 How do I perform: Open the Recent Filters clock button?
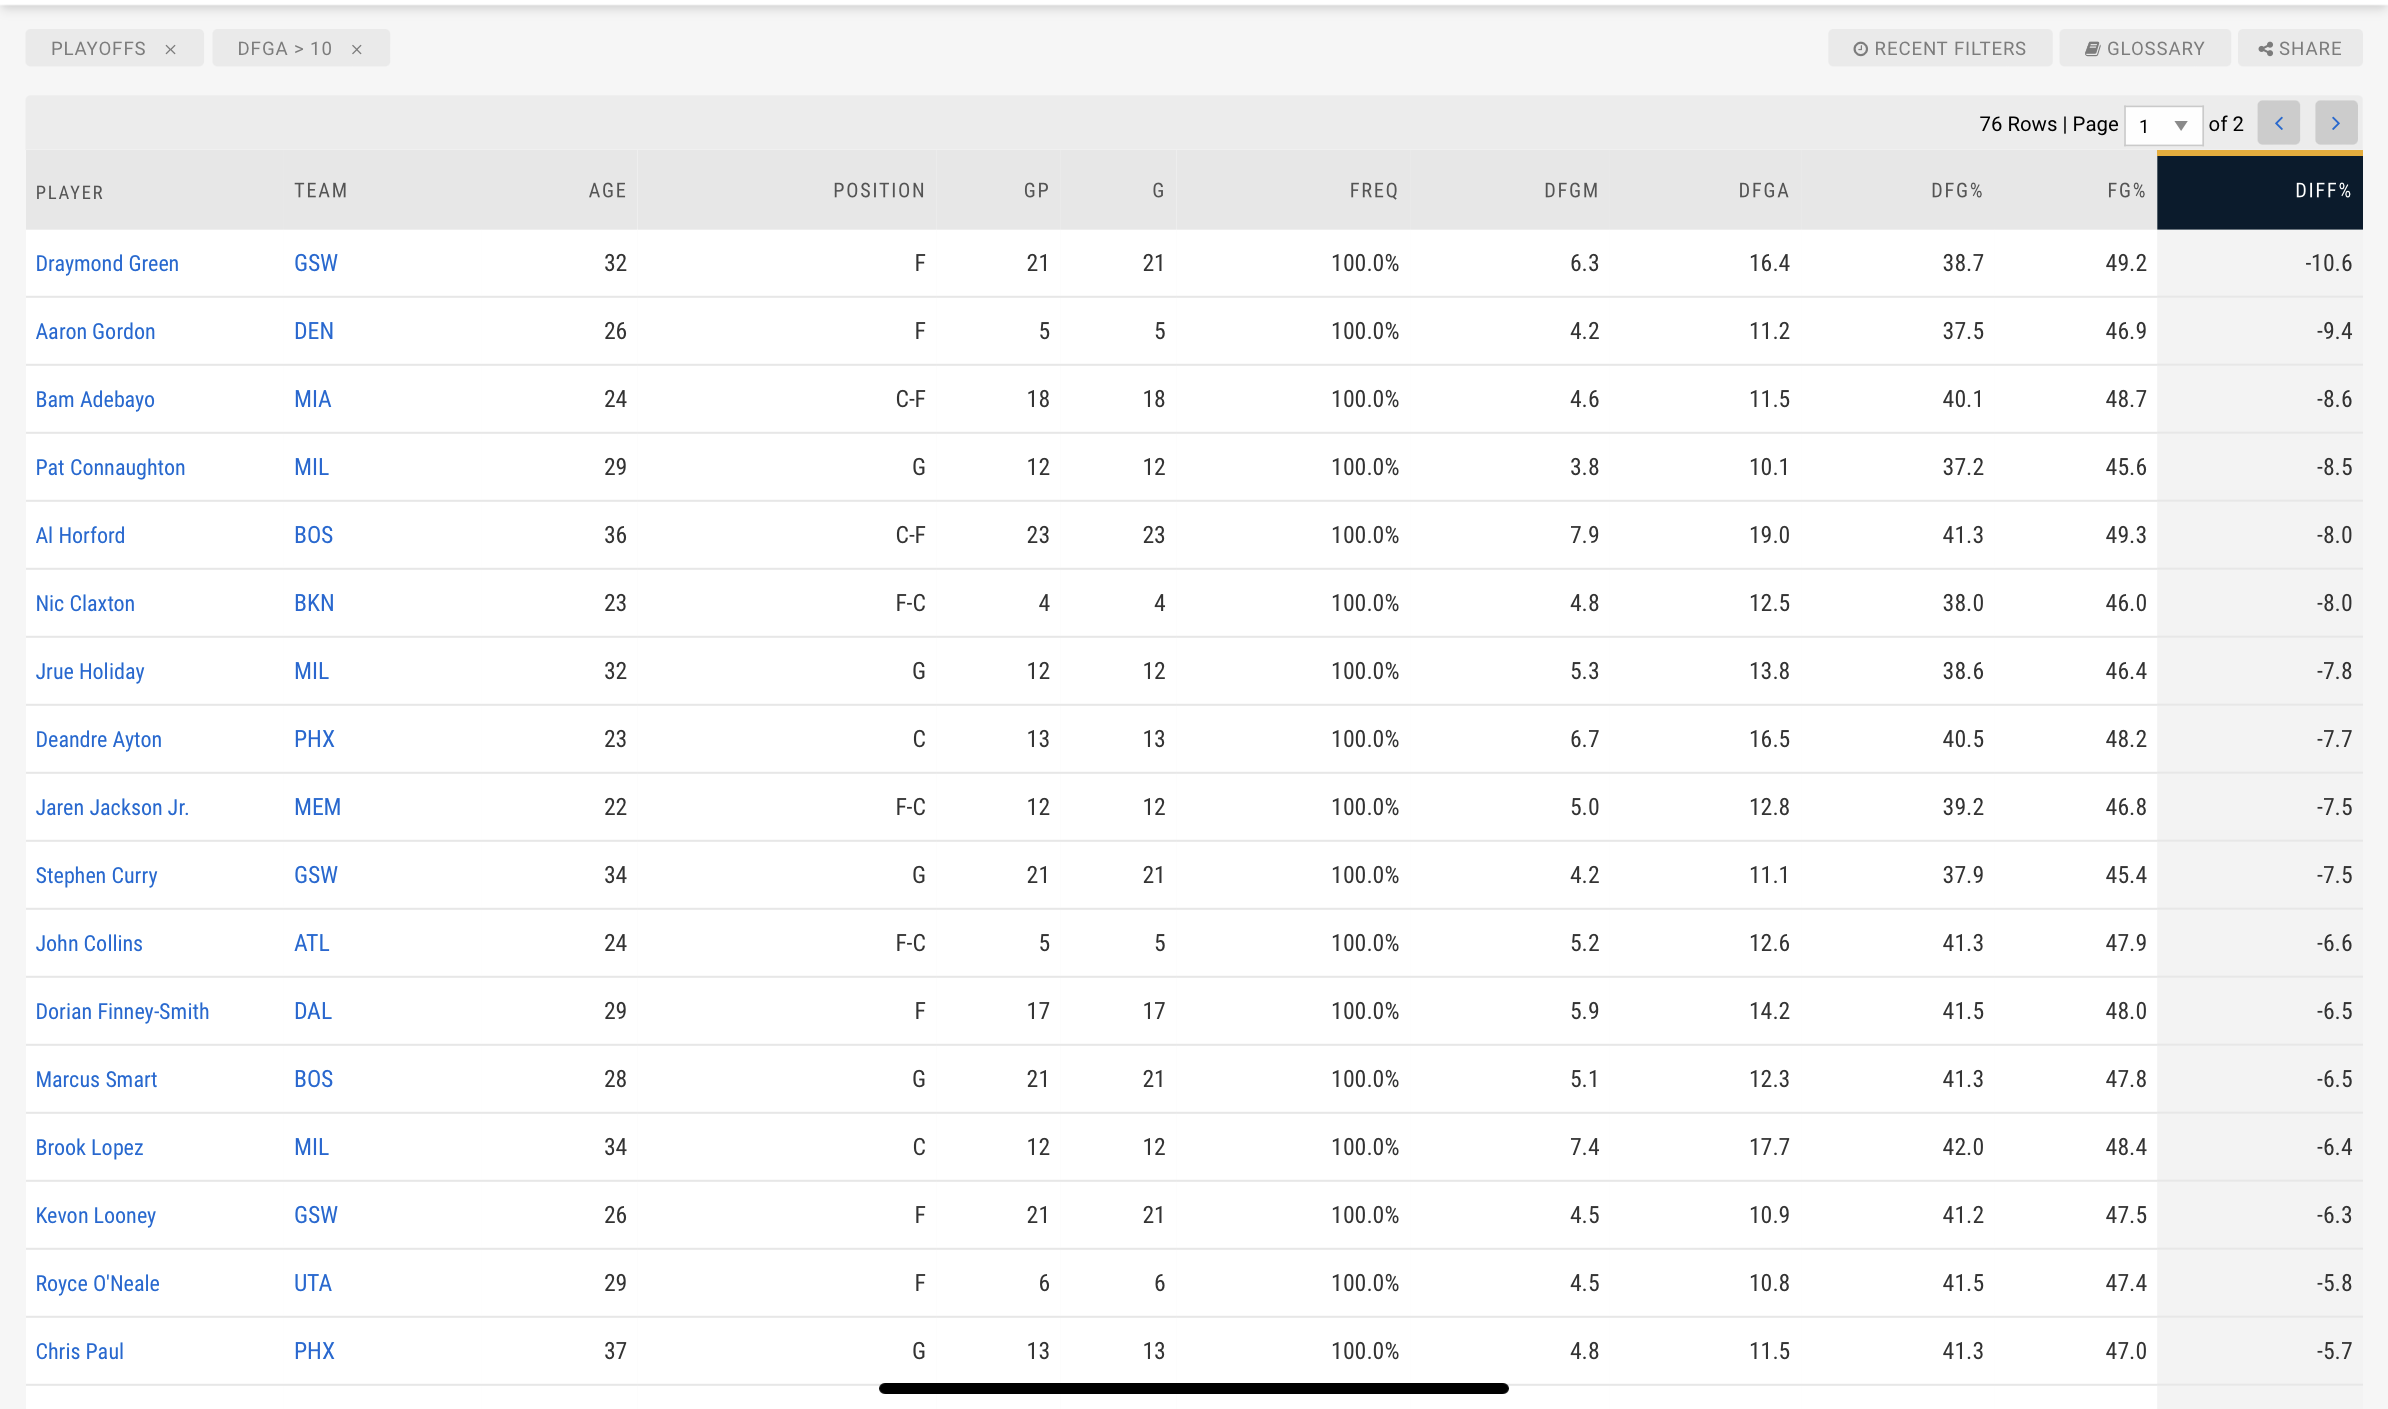1939,48
